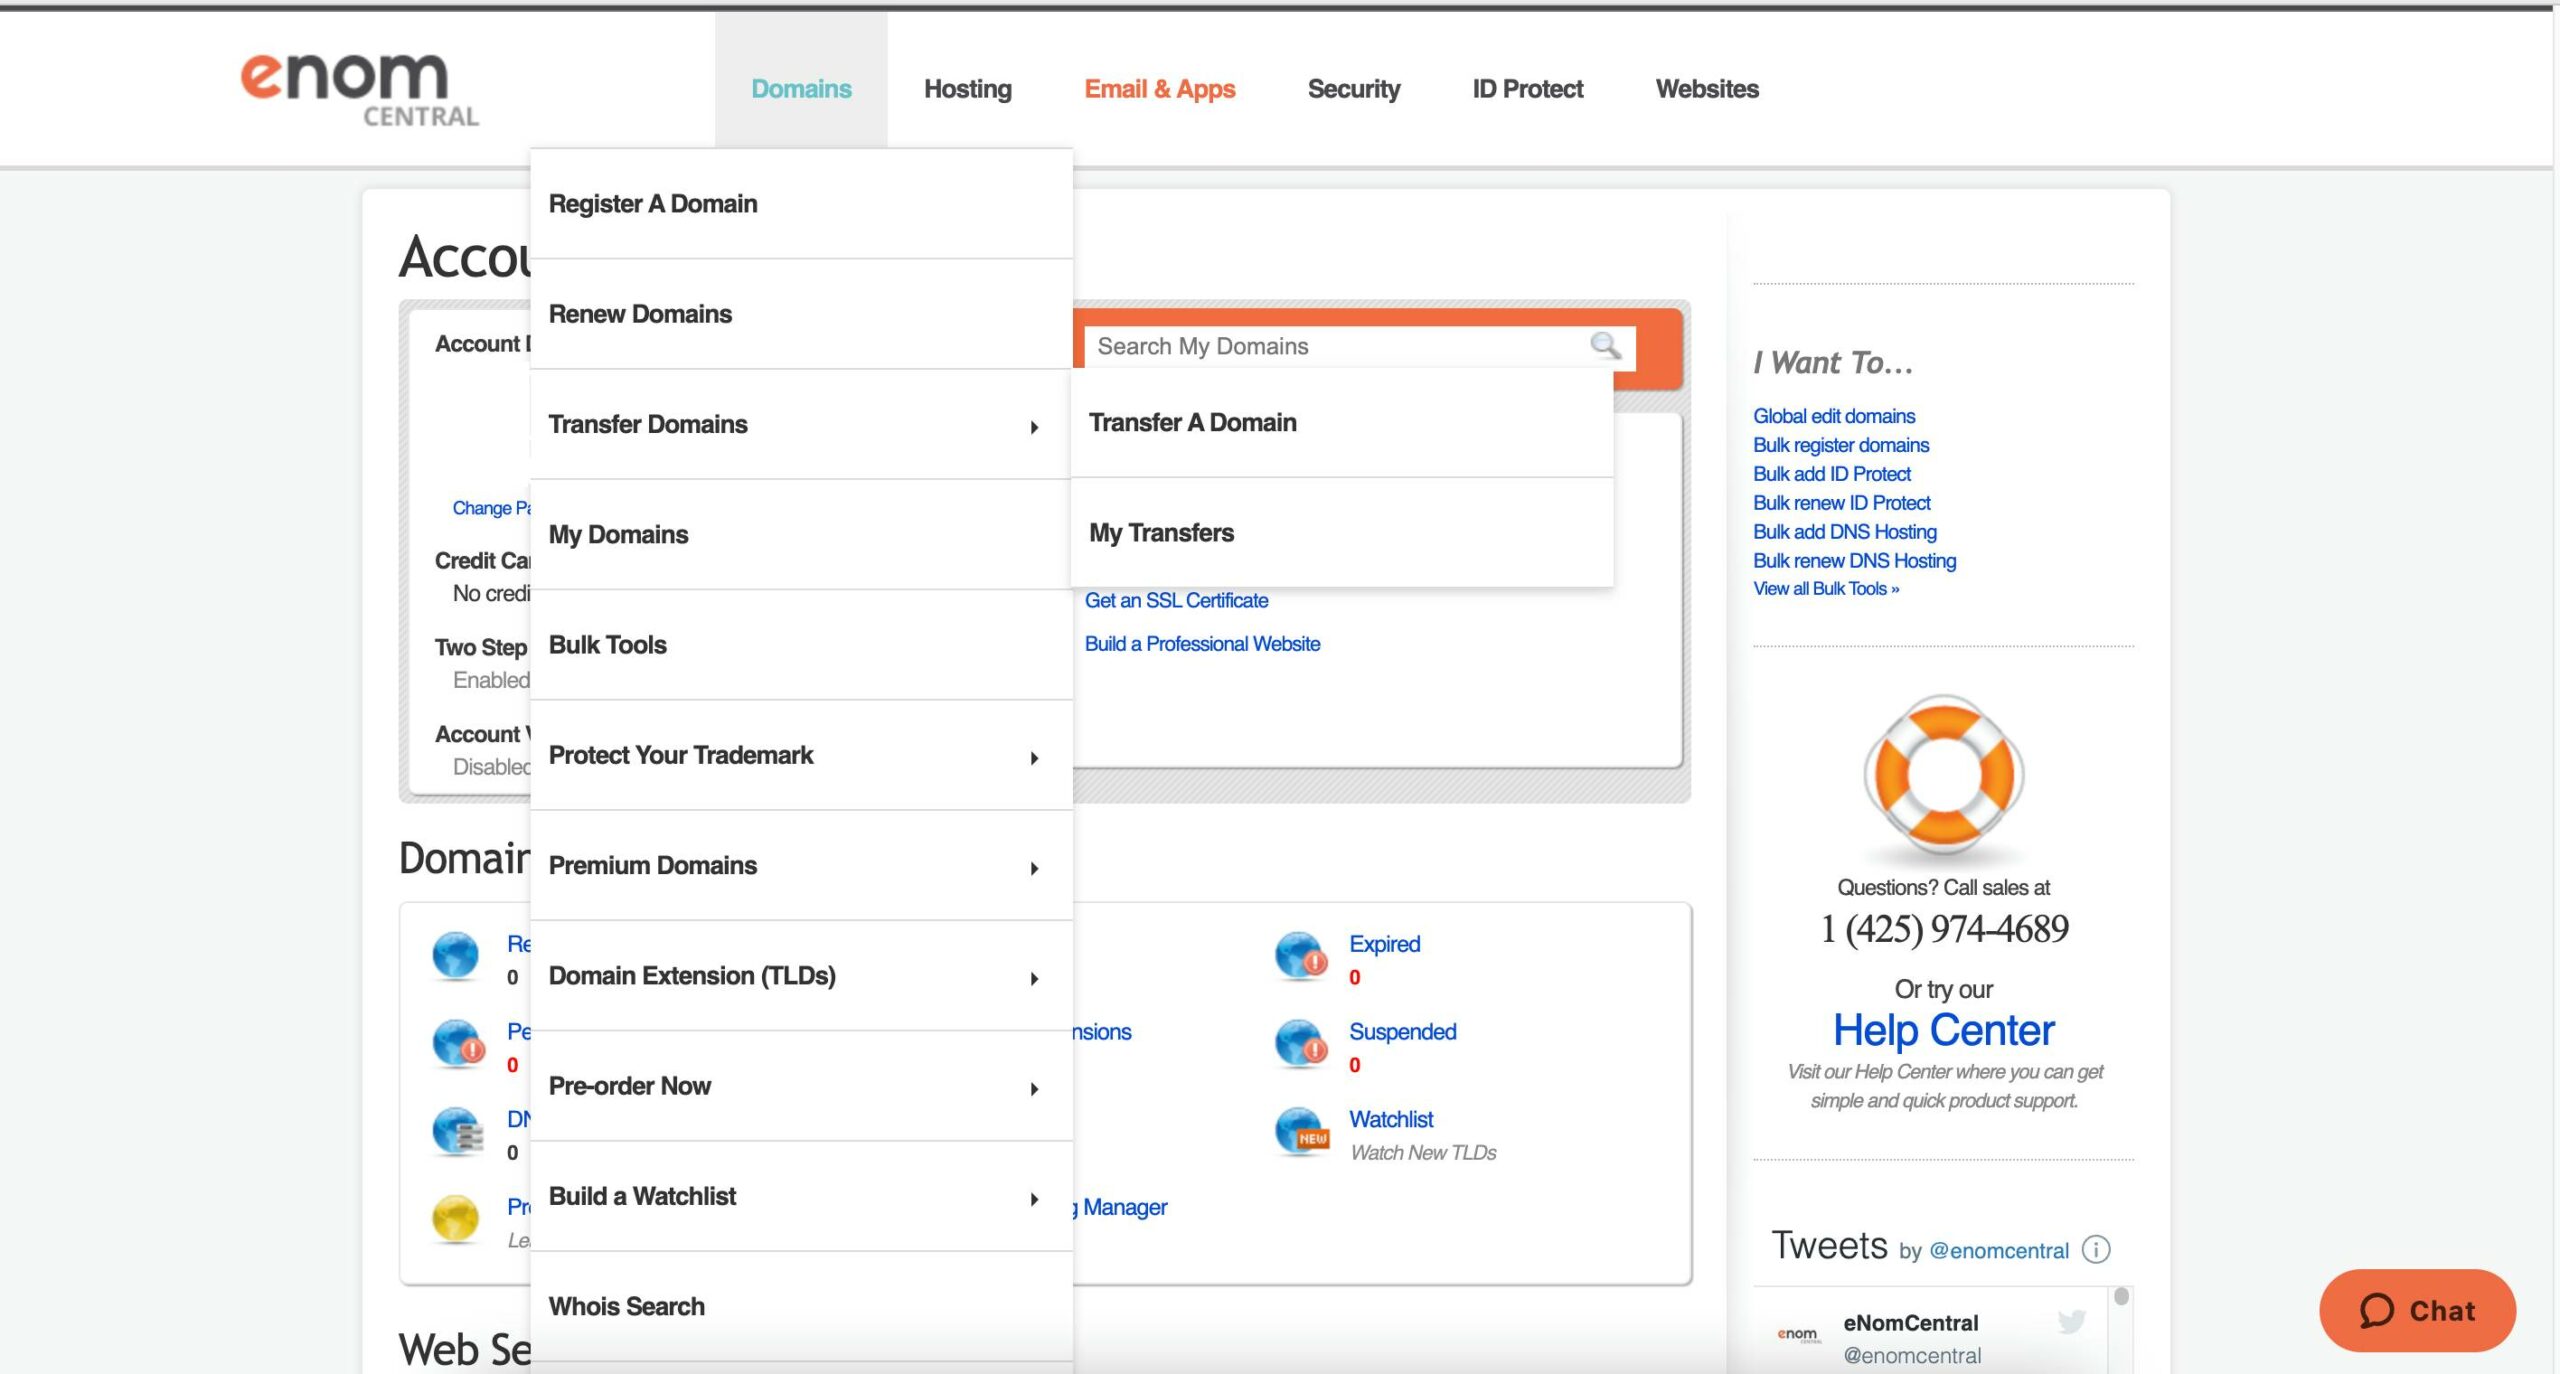Select Whois Search menu item

click(x=801, y=1307)
